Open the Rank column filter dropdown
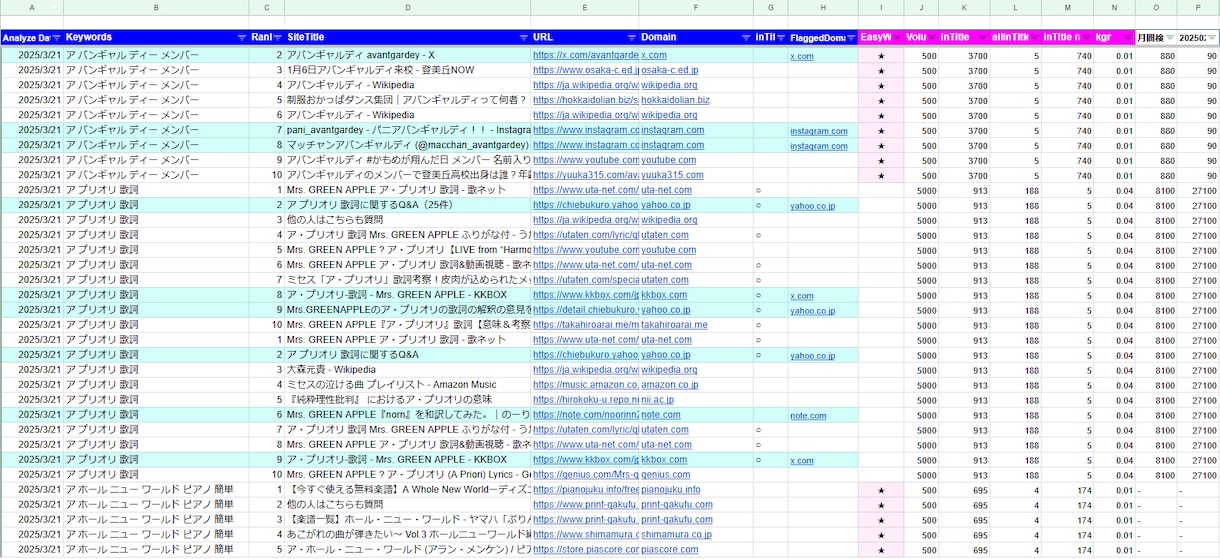 pyautogui.click(x=277, y=38)
